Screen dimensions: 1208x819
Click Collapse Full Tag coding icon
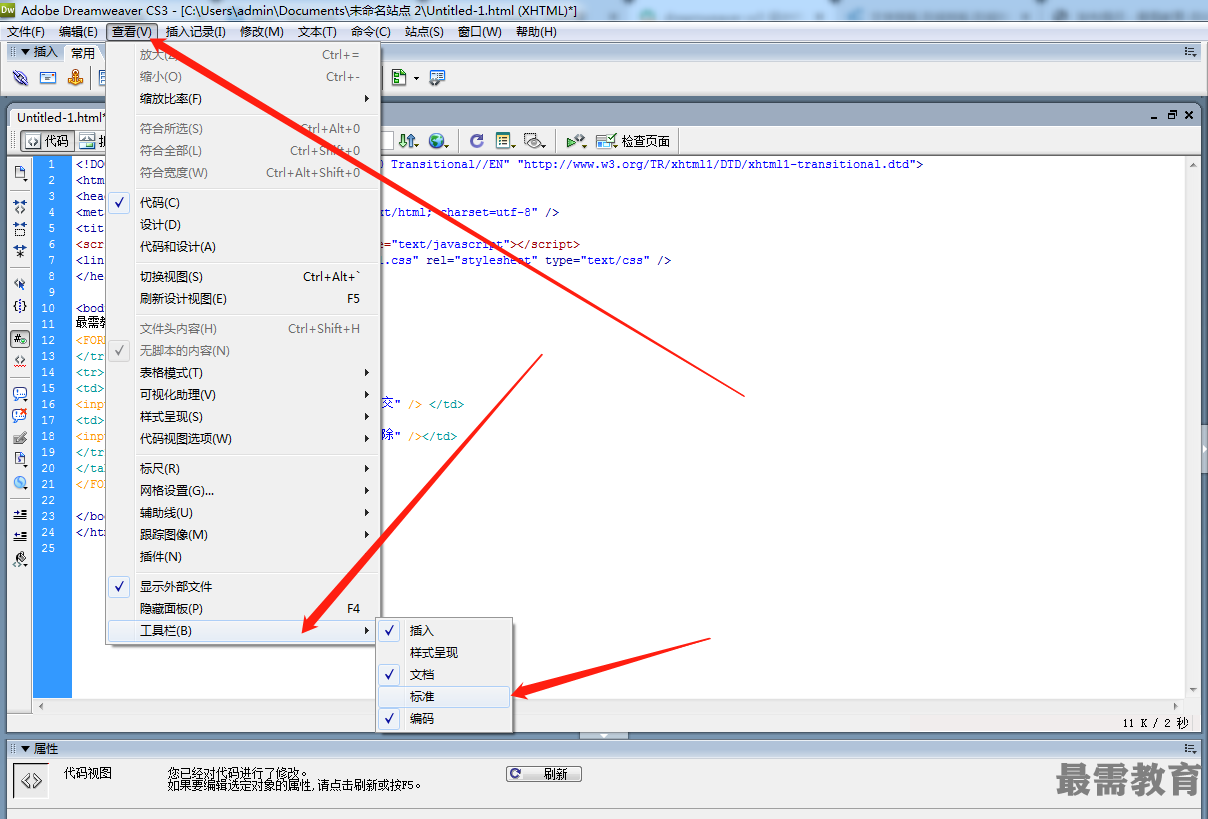20,206
